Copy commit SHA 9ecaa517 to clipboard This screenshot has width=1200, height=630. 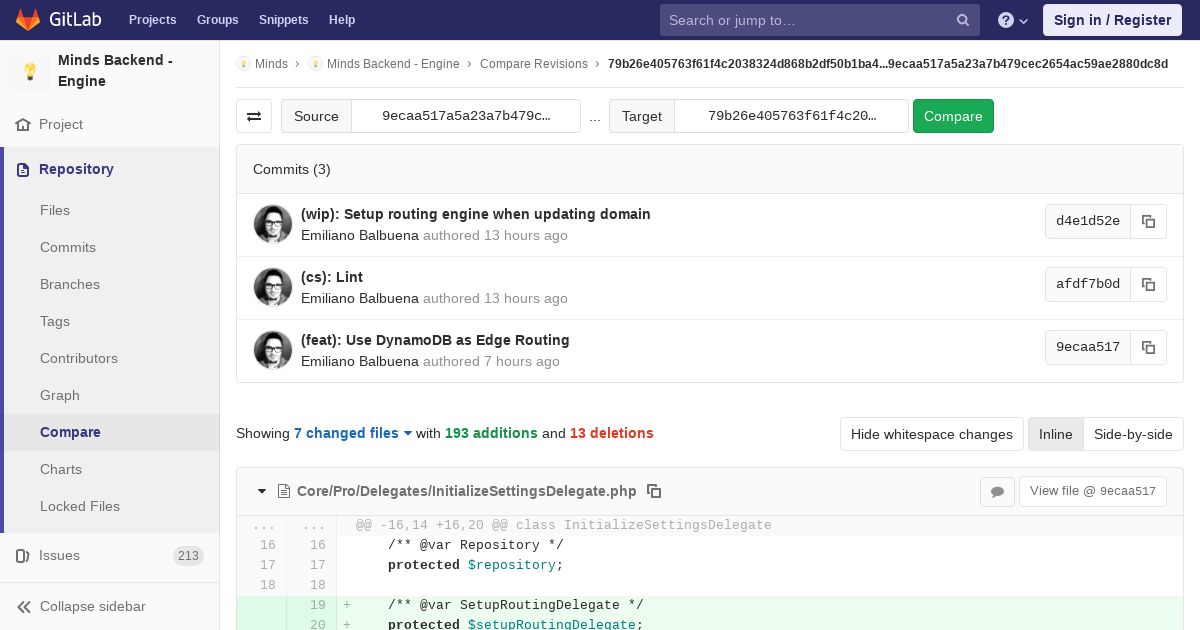pos(1148,347)
